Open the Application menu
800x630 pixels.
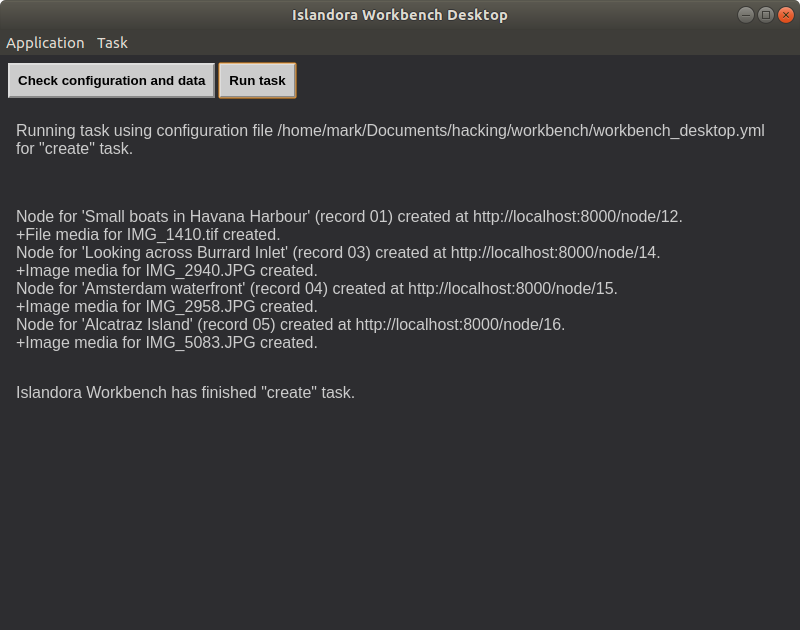[x=45, y=43]
